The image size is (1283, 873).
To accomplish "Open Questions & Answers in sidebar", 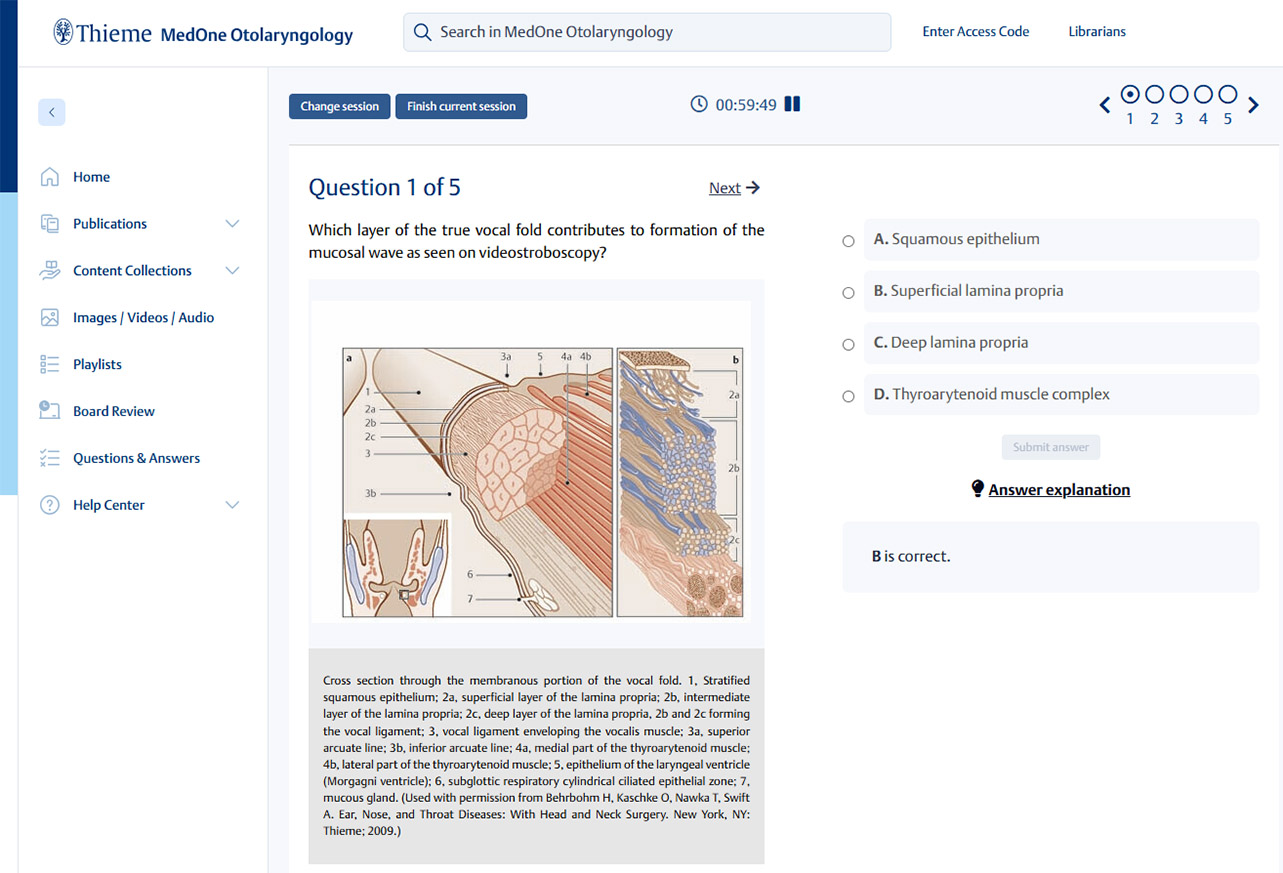I will (x=136, y=458).
